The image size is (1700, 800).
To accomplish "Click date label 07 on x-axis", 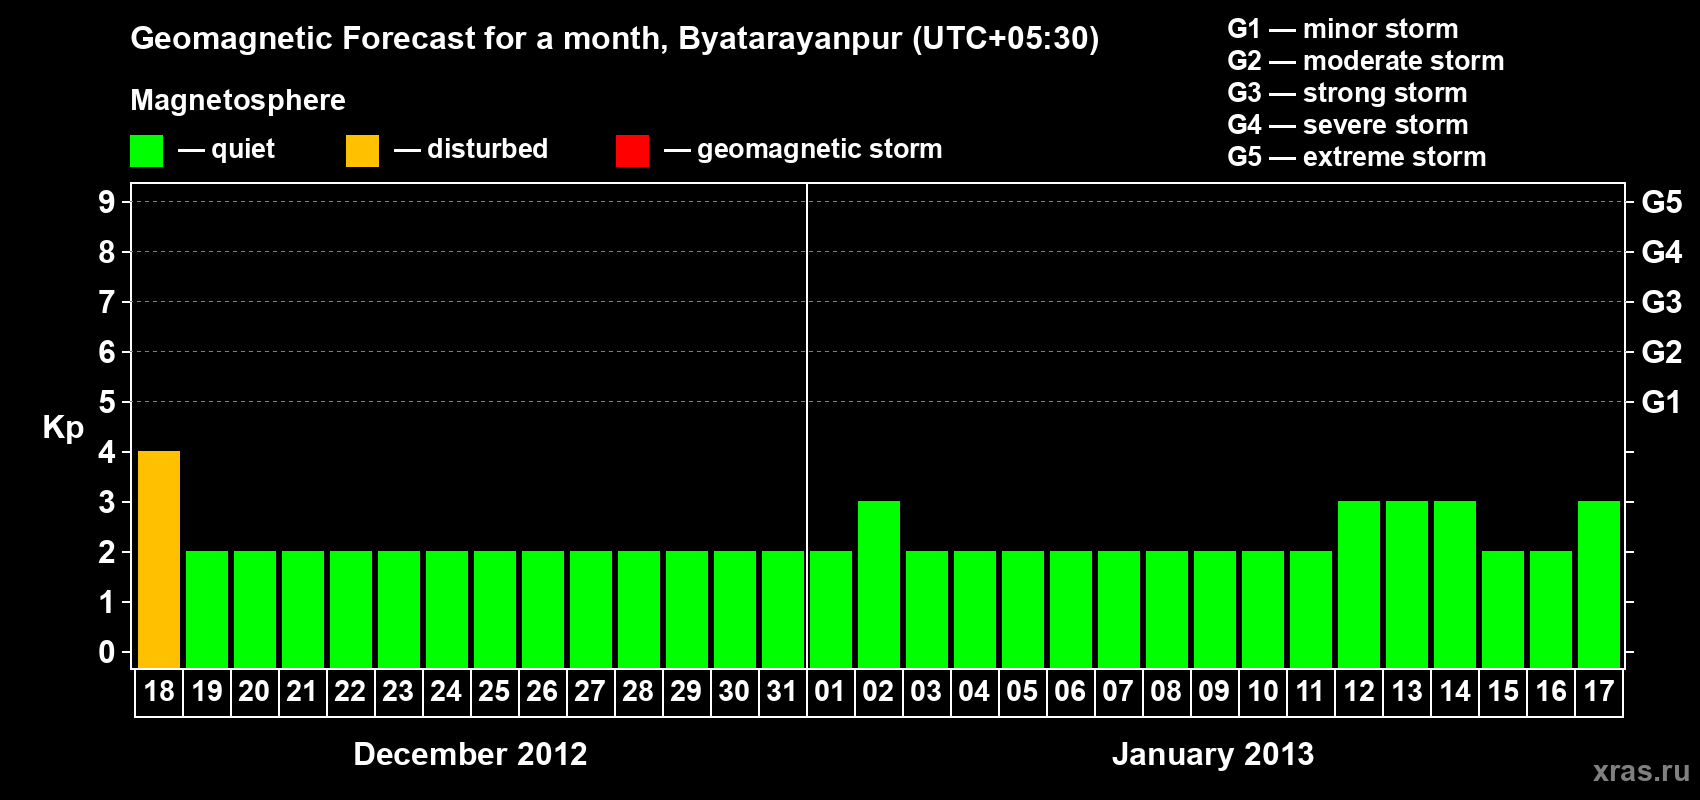I will pyautogui.click(x=1118, y=691).
